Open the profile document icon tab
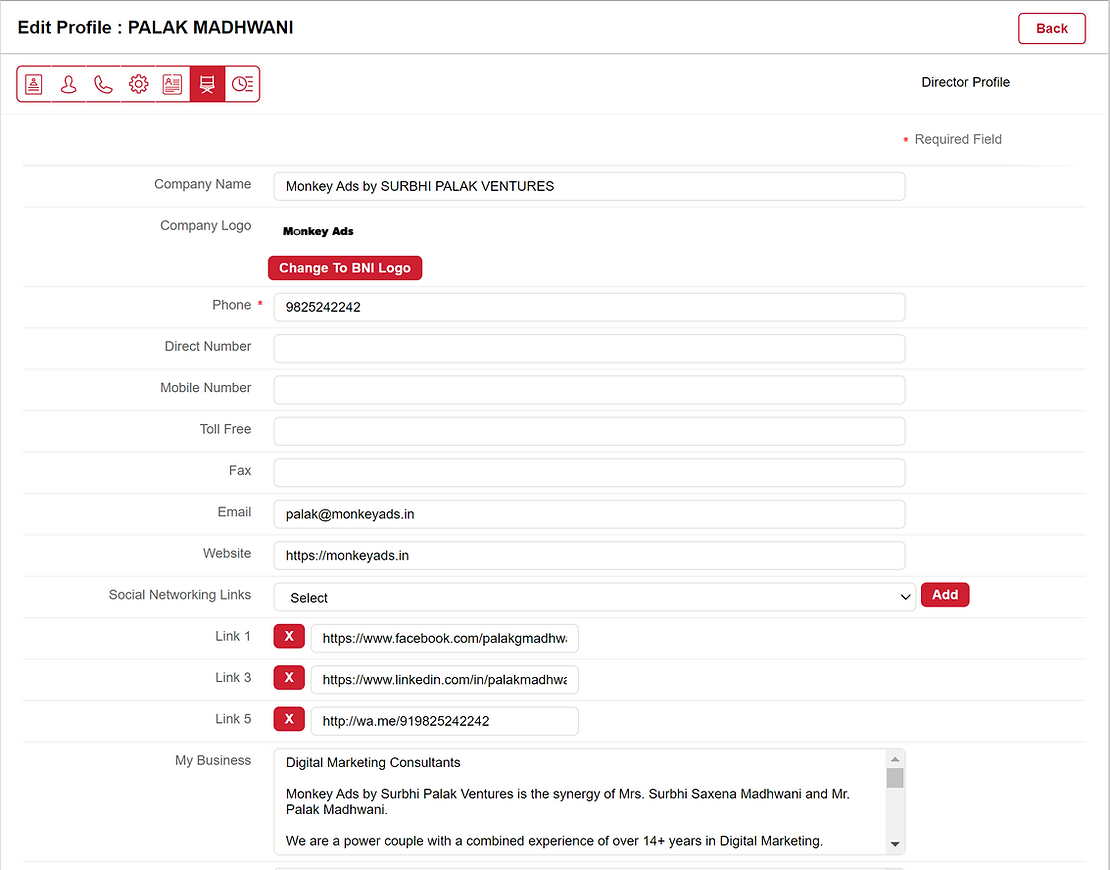The image size is (1110, 870). coord(34,85)
